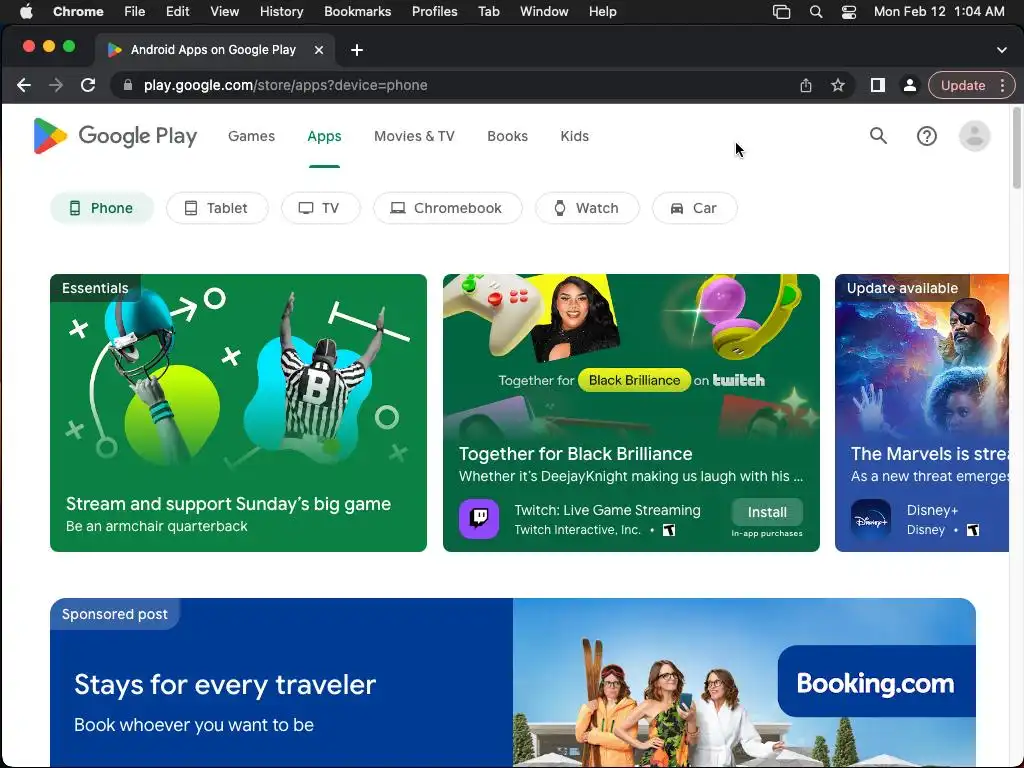The width and height of the screenshot is (1024, 768).
Task: Switch to the Books tab
Action: coord(507,136)
